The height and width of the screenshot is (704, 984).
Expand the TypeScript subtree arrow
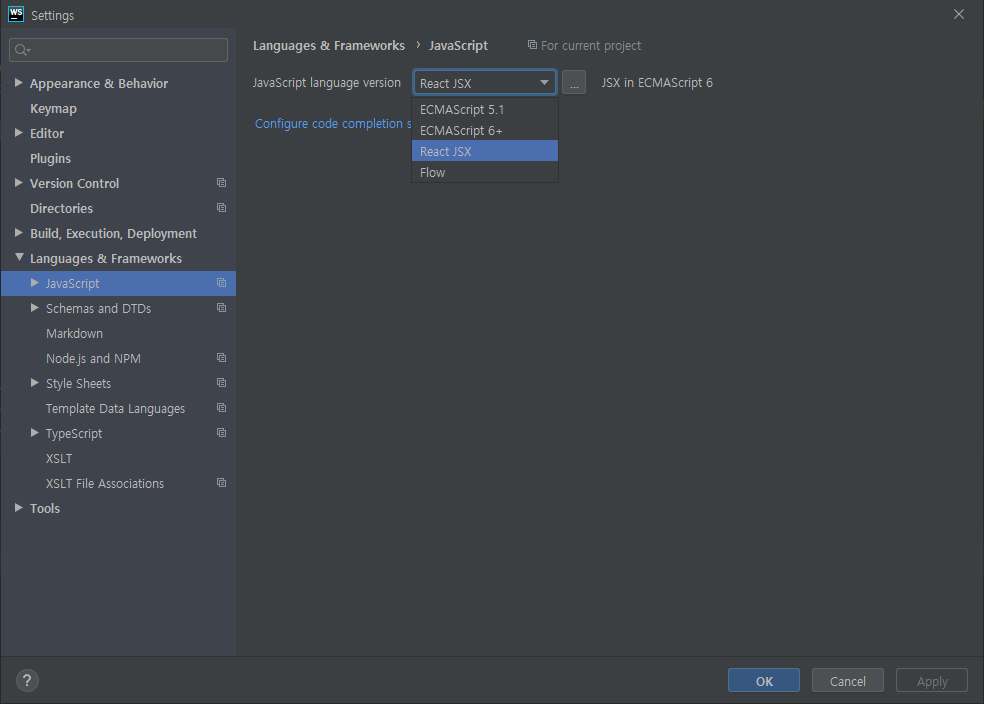pos(35,433)
